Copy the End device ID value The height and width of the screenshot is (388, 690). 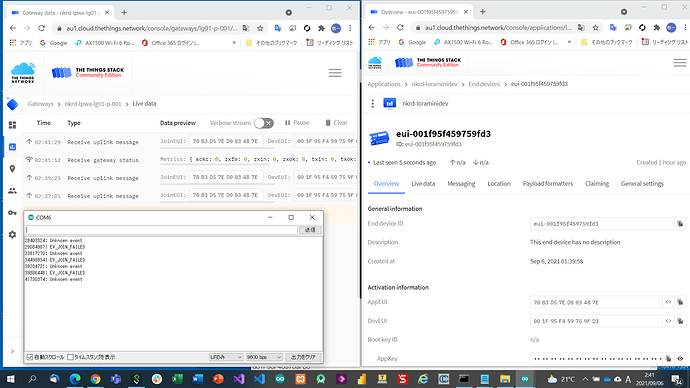(680, 223)
